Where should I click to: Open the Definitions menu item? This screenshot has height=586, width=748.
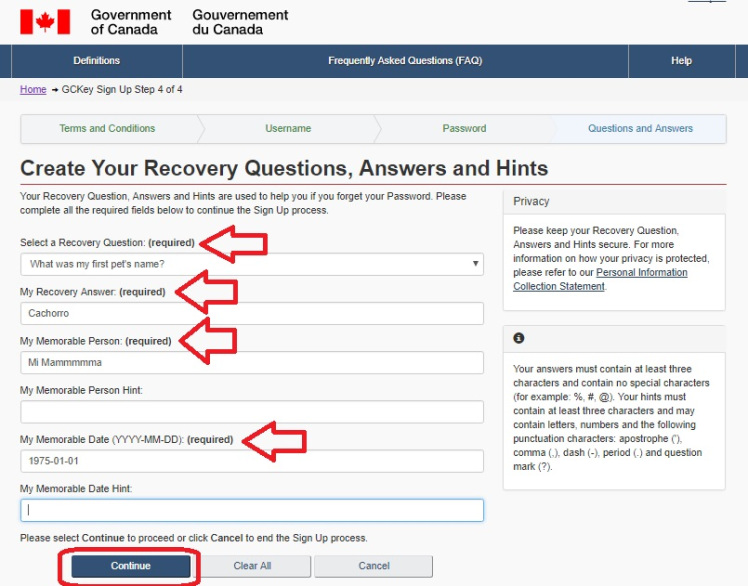[97, 61]
